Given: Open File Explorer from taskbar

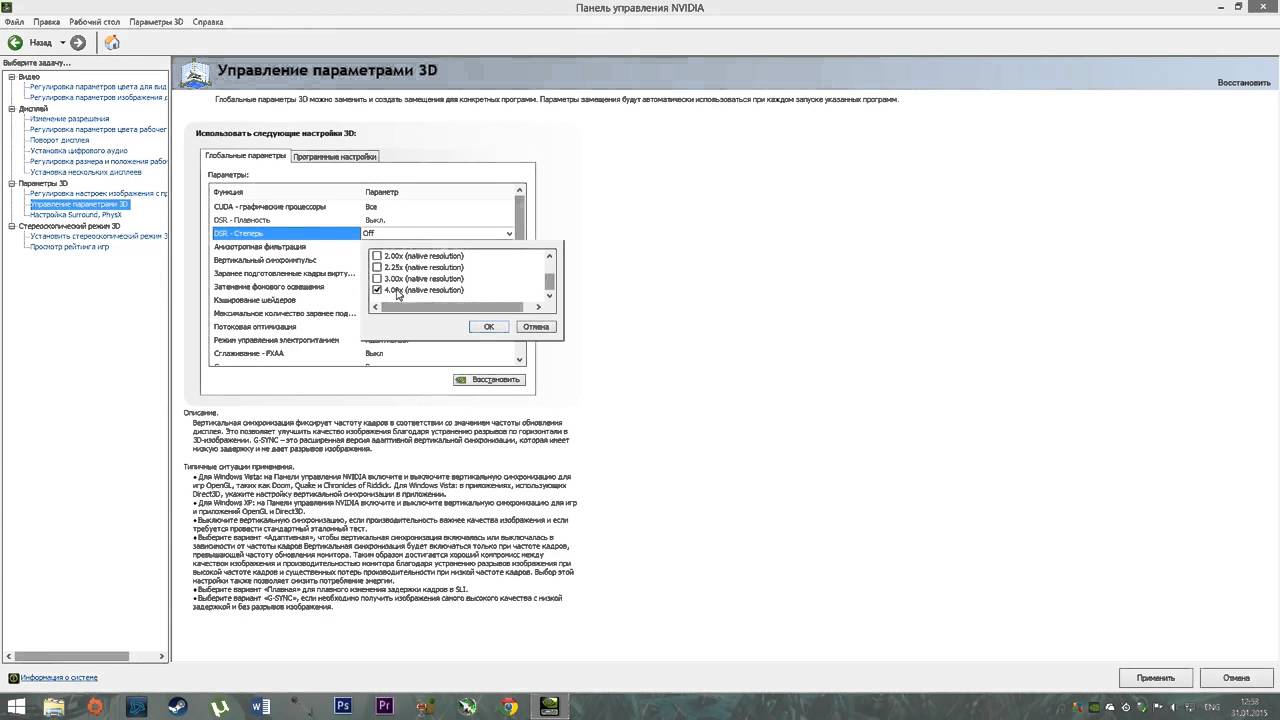Looking at the screenshot, I should coord(54,707).
